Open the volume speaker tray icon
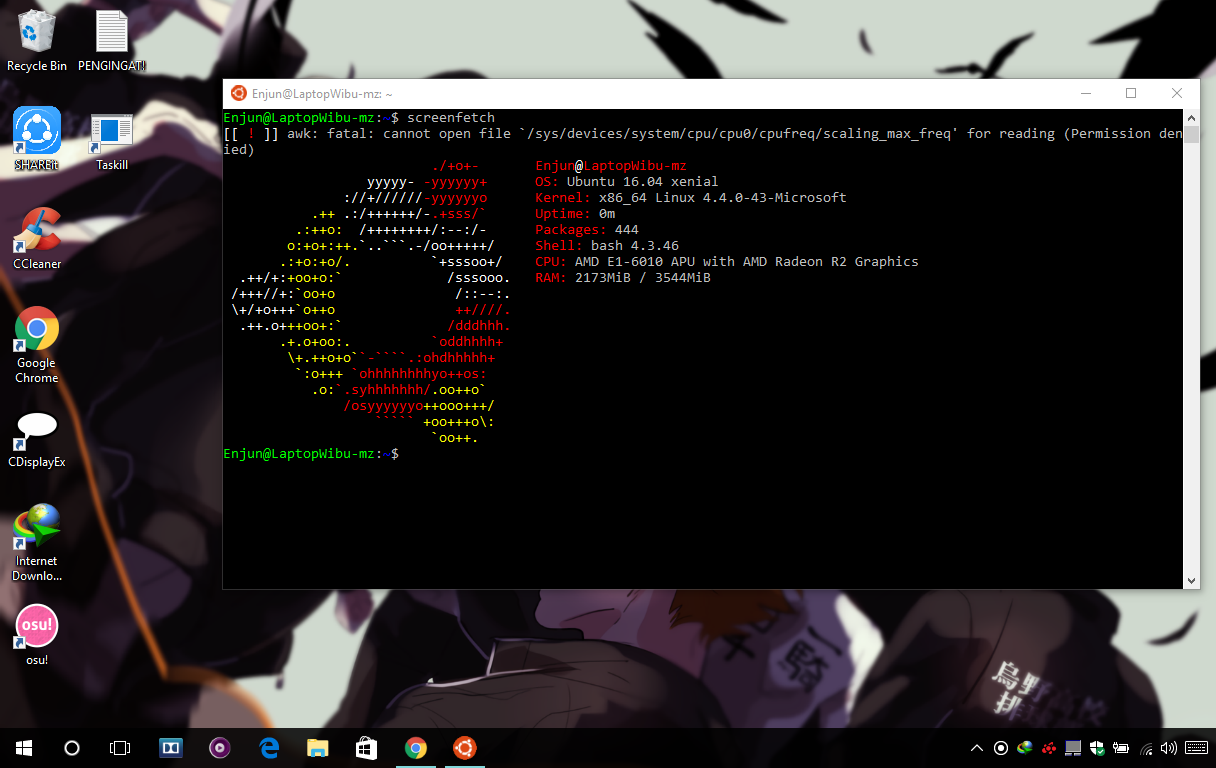This screenshot has width=1216, height=768. pyautogui.click(x=1169, y=748)
